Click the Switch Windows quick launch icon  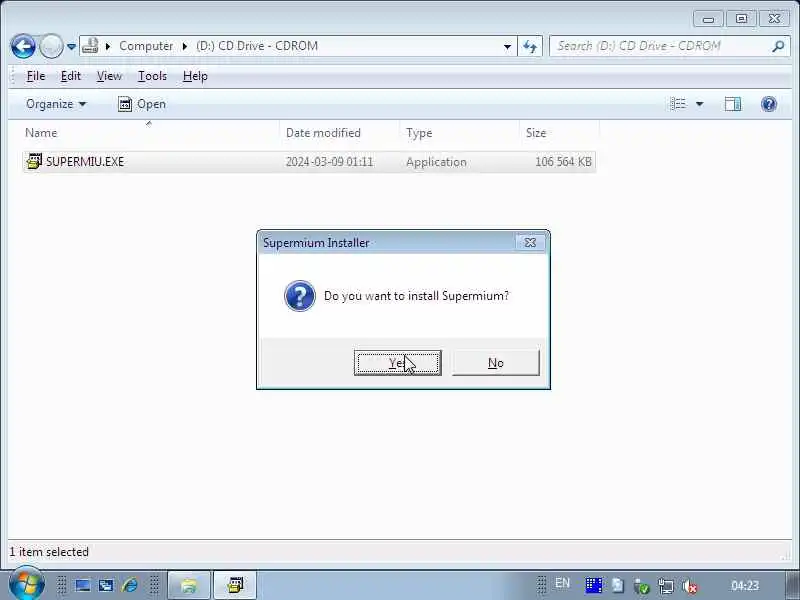(x=106, y=585)
